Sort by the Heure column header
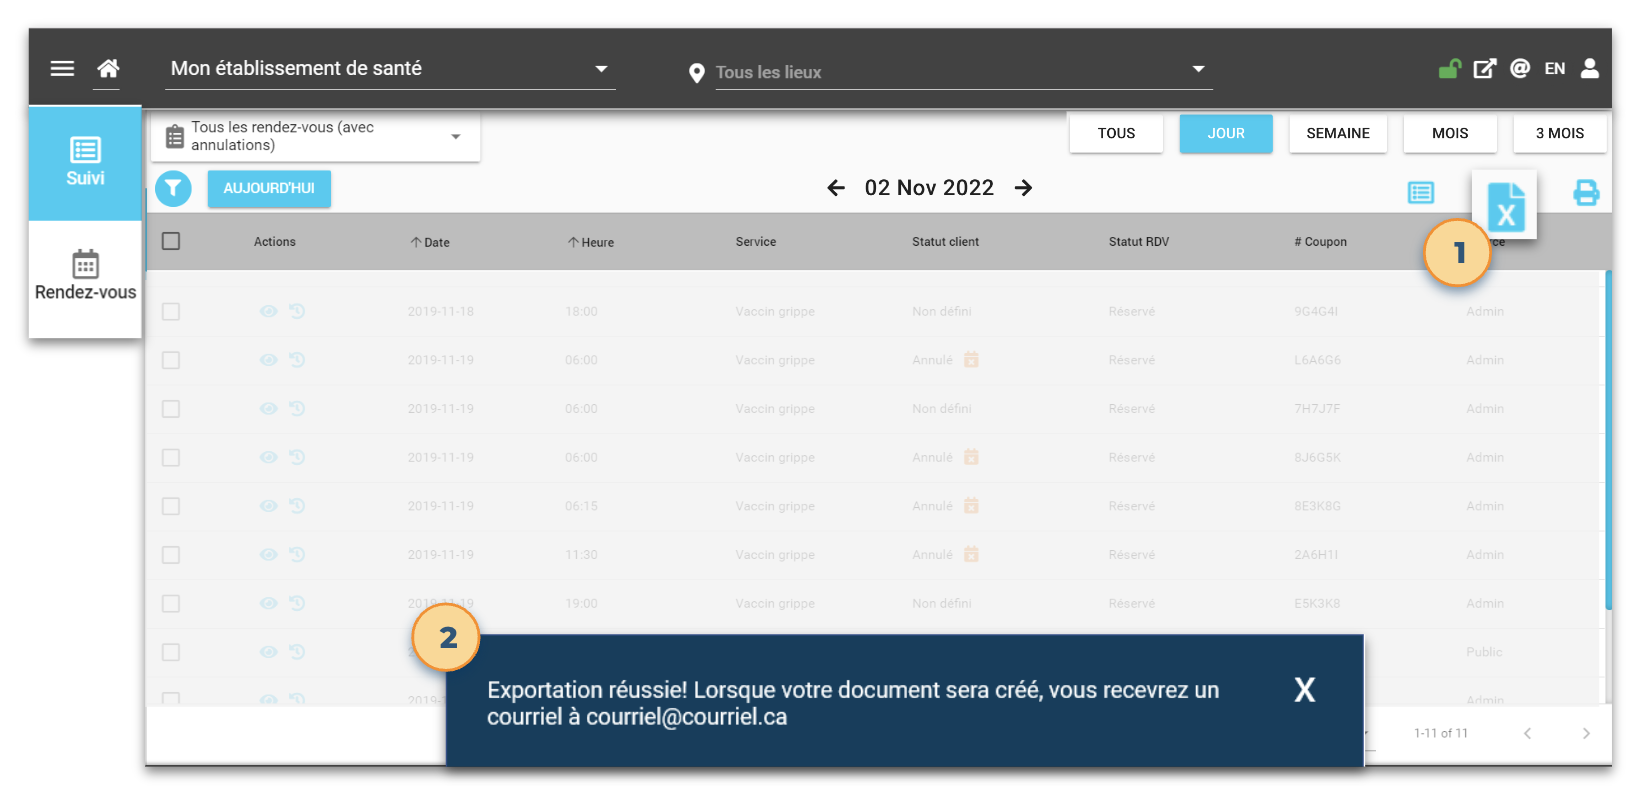This screenshot has width=1646, height=808. [591, 242]
